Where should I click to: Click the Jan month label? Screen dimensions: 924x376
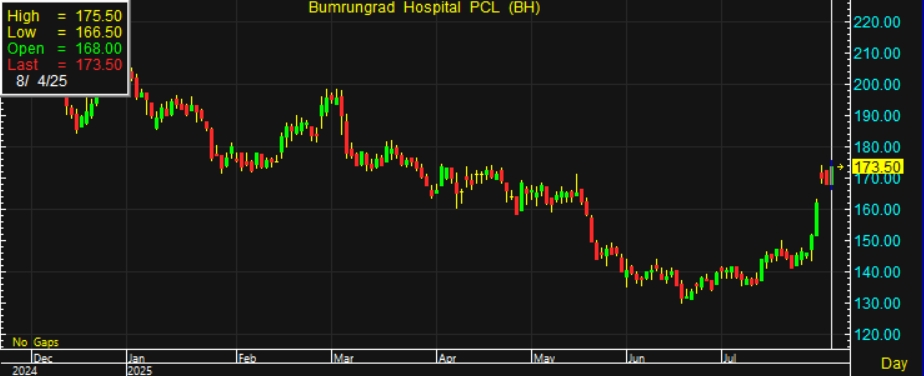(137, 358)
